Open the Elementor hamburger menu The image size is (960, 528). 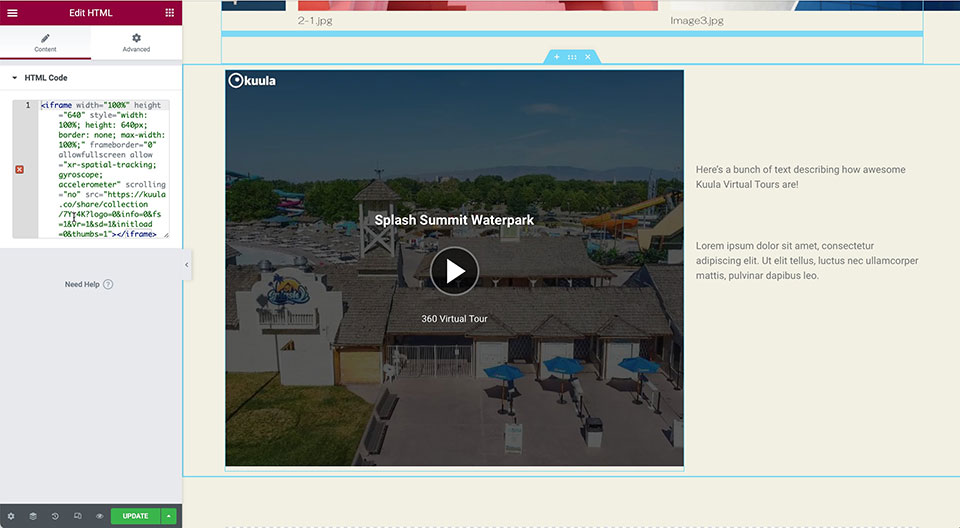(x=12, y=13)
